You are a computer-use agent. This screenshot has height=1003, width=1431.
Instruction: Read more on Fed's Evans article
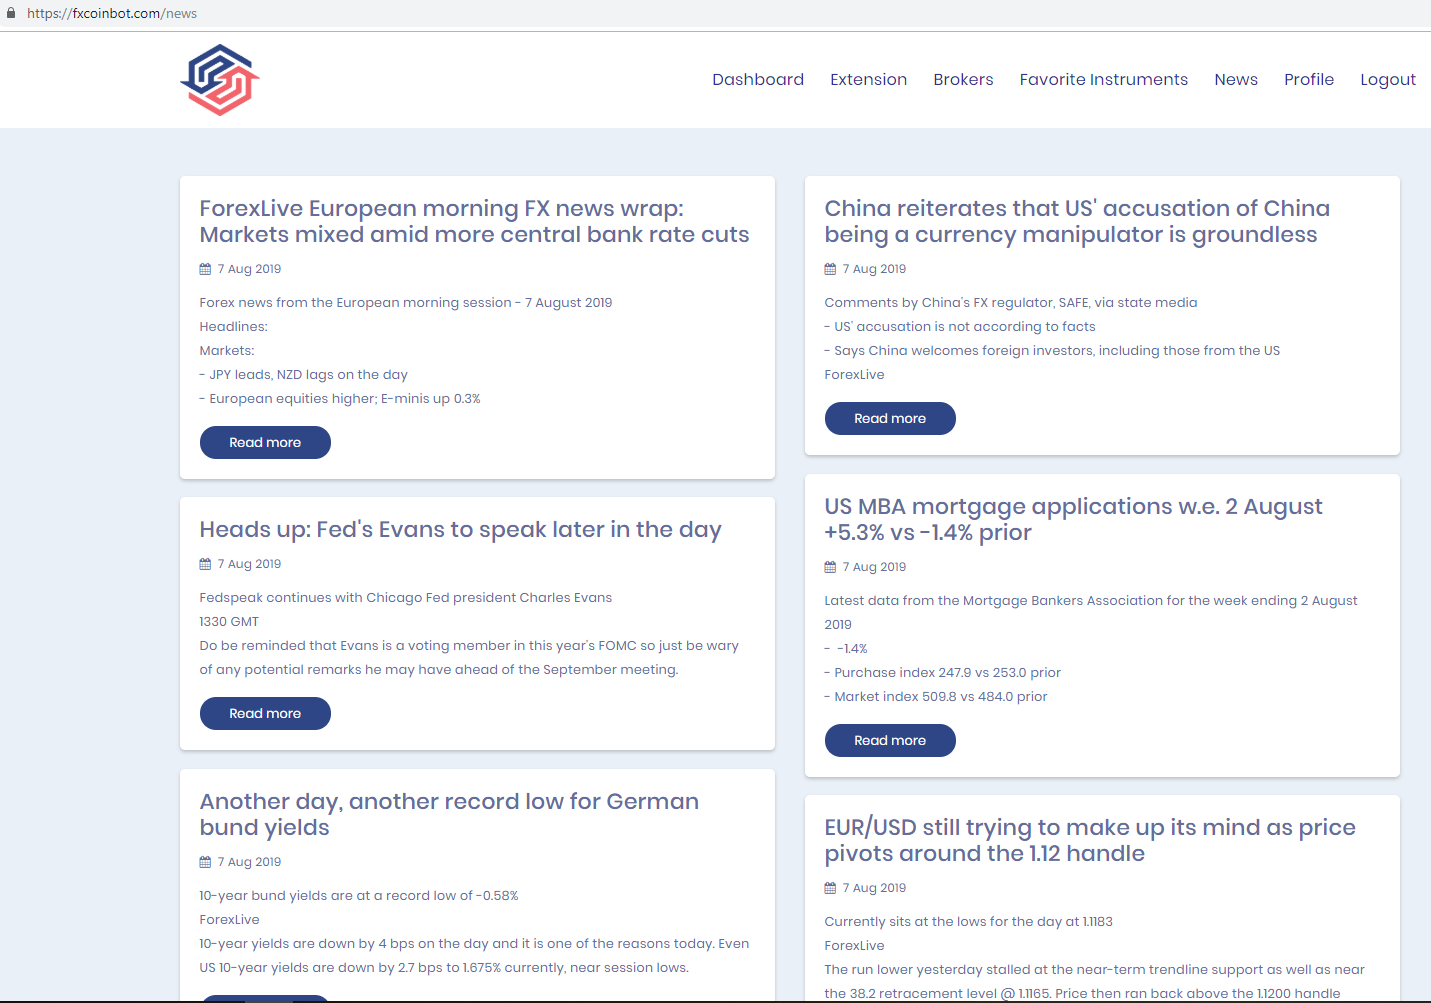pyautogui.click(x=265, y=713)
